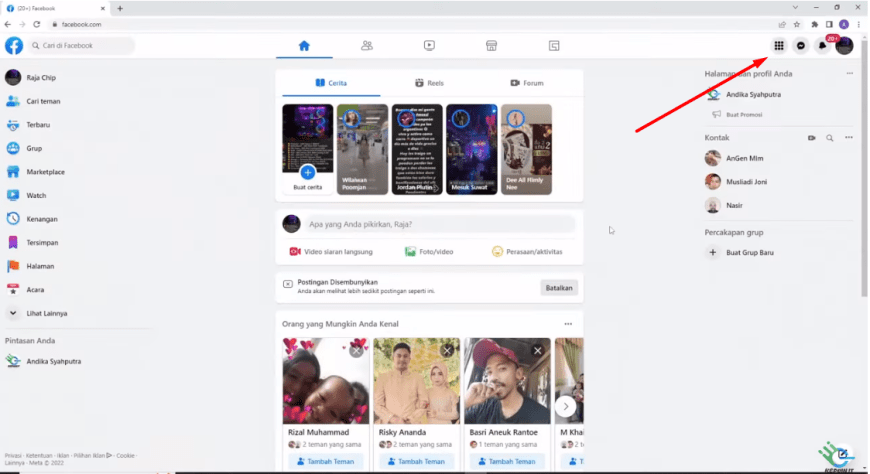Screen dimensions: 870x474
Task: Dismiss Rizal Muhammad suggestion card
Action: tap(356, 351)
